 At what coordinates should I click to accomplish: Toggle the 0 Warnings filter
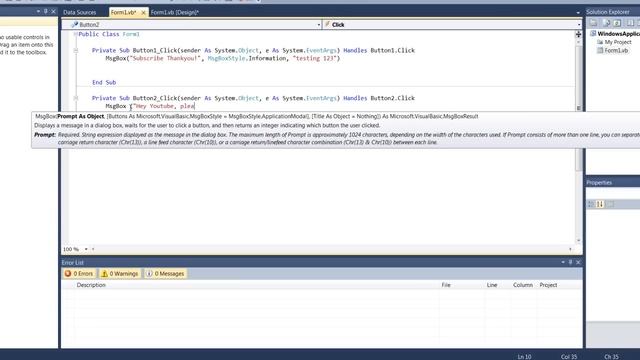coord(120,274)
